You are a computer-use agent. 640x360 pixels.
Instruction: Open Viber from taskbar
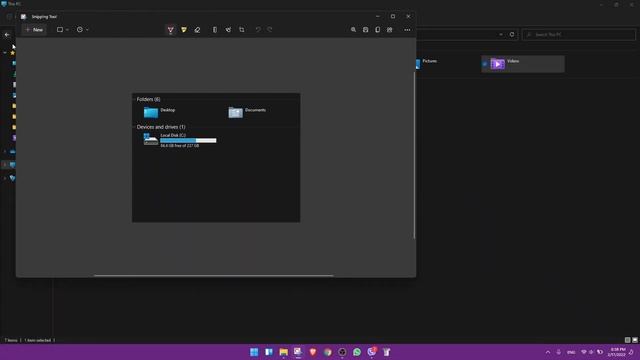click(x=371, y=352)
